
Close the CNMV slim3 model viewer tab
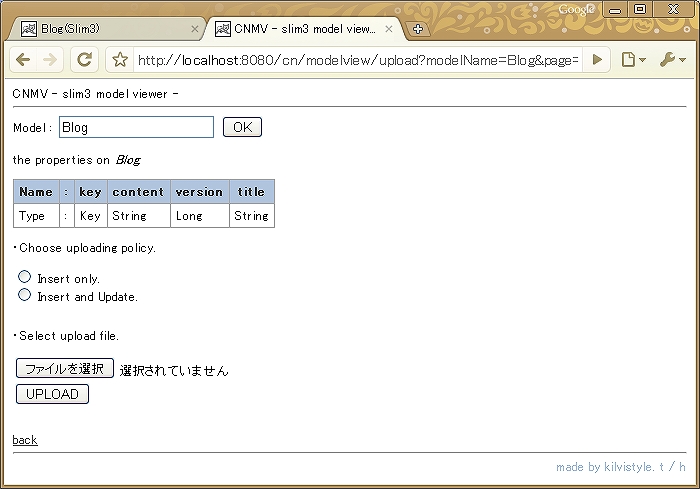point(388,29)
